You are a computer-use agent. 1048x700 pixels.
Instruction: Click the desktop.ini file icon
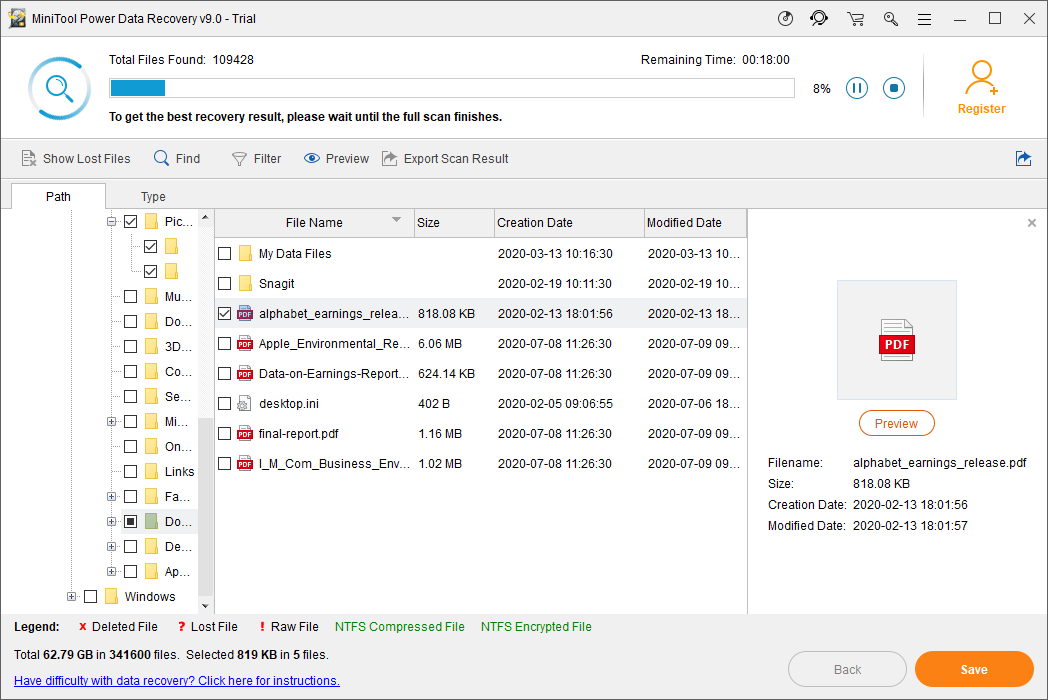pyautogui.click(x=245, y=404)
